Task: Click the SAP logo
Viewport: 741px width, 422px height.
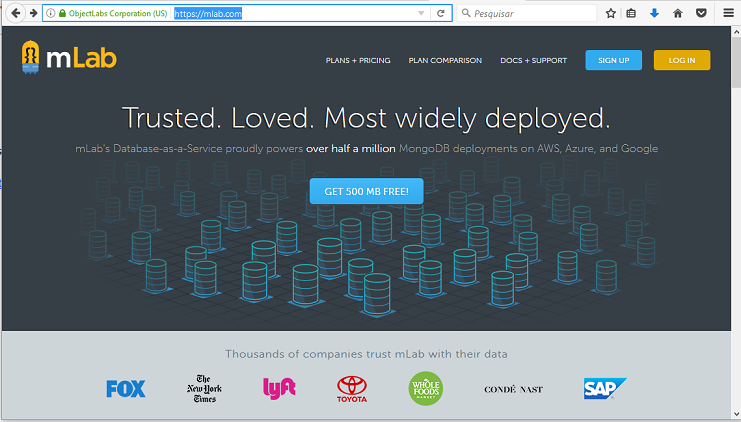Action: tap(604, 388)
